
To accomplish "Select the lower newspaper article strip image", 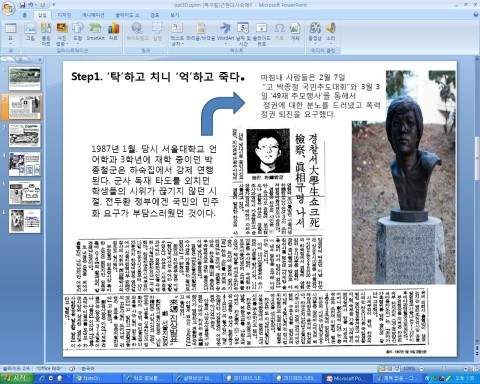I will (246, 320).
